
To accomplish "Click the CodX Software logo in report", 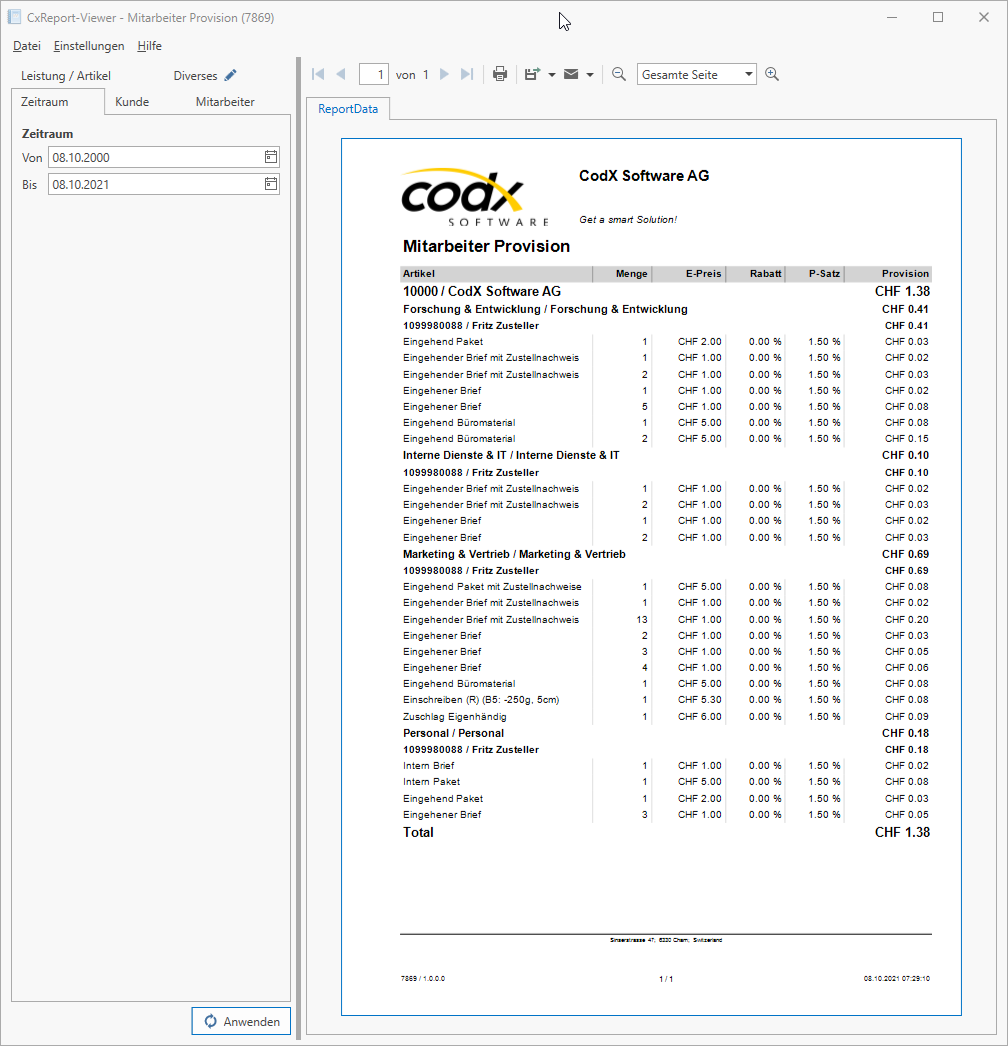I will click(475, 197).
